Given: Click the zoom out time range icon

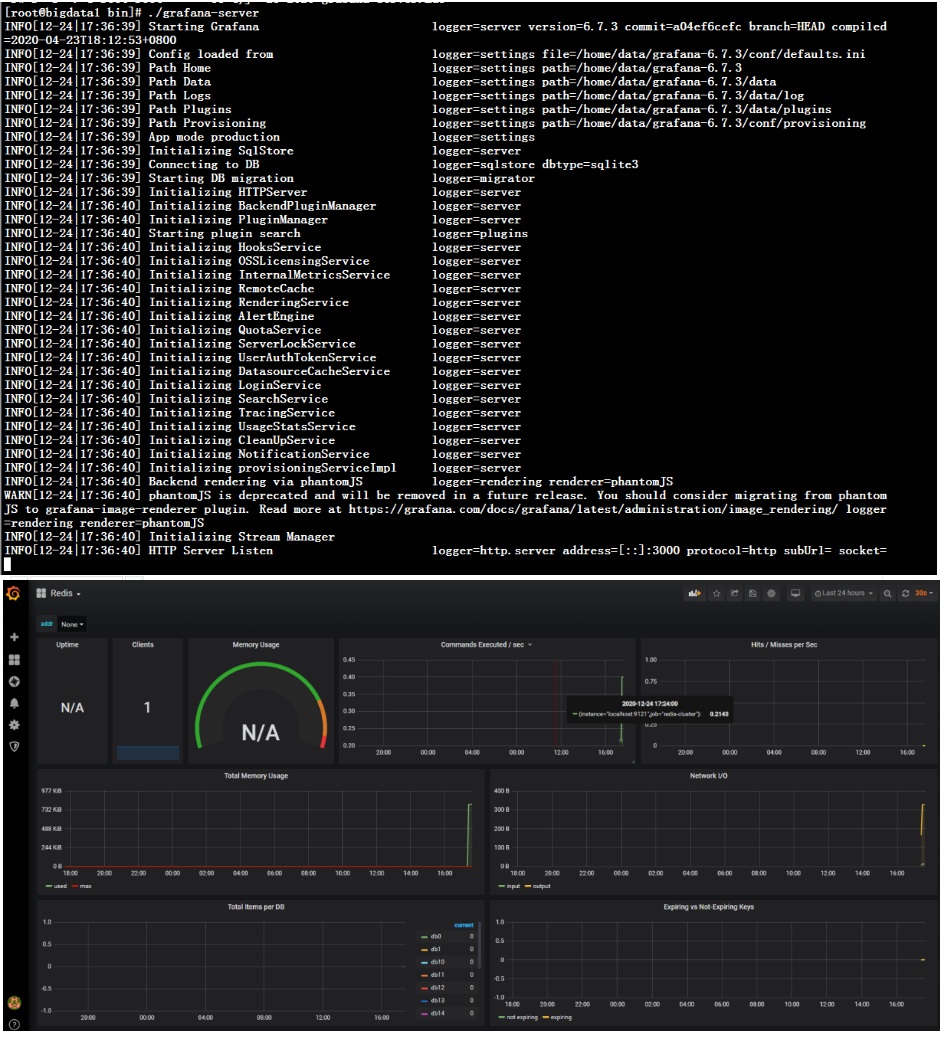Looking at the screenshot, I should coord(888,593).
